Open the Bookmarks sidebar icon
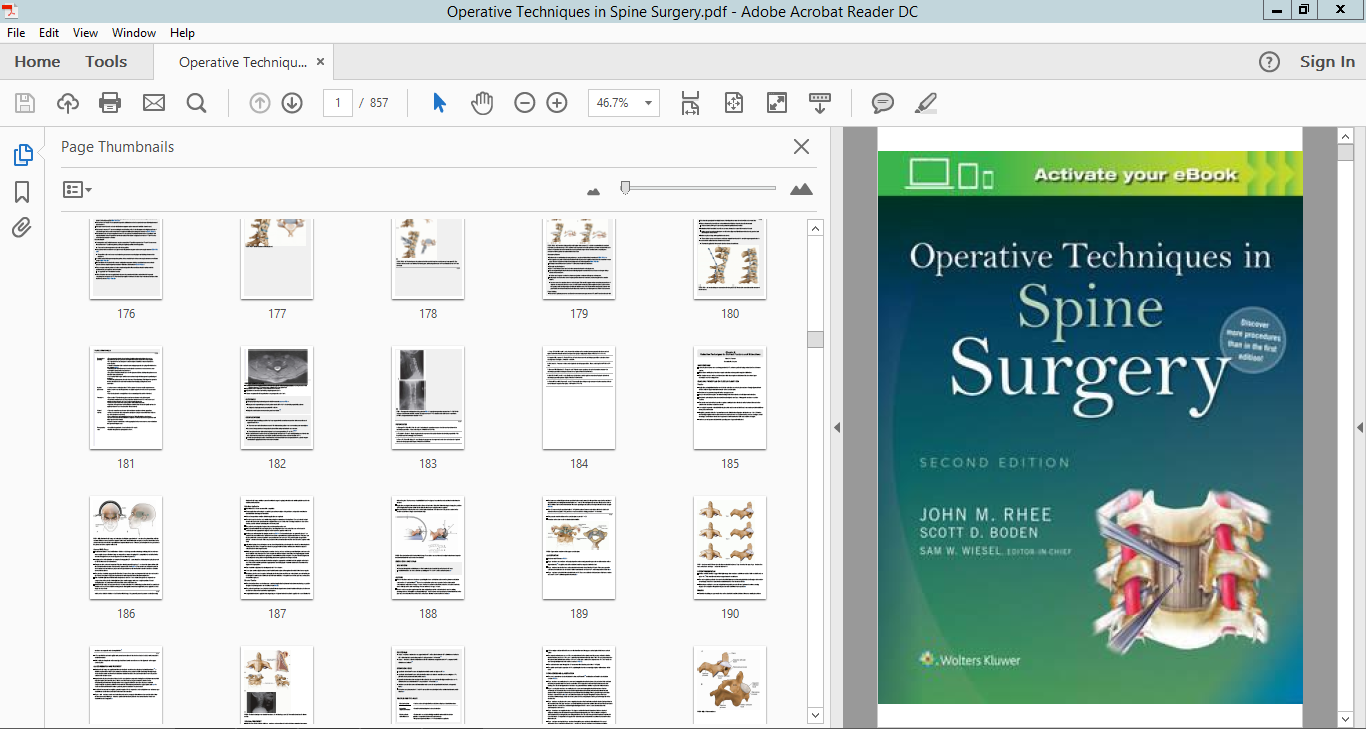1366x729 pixels. coord(22,192)
